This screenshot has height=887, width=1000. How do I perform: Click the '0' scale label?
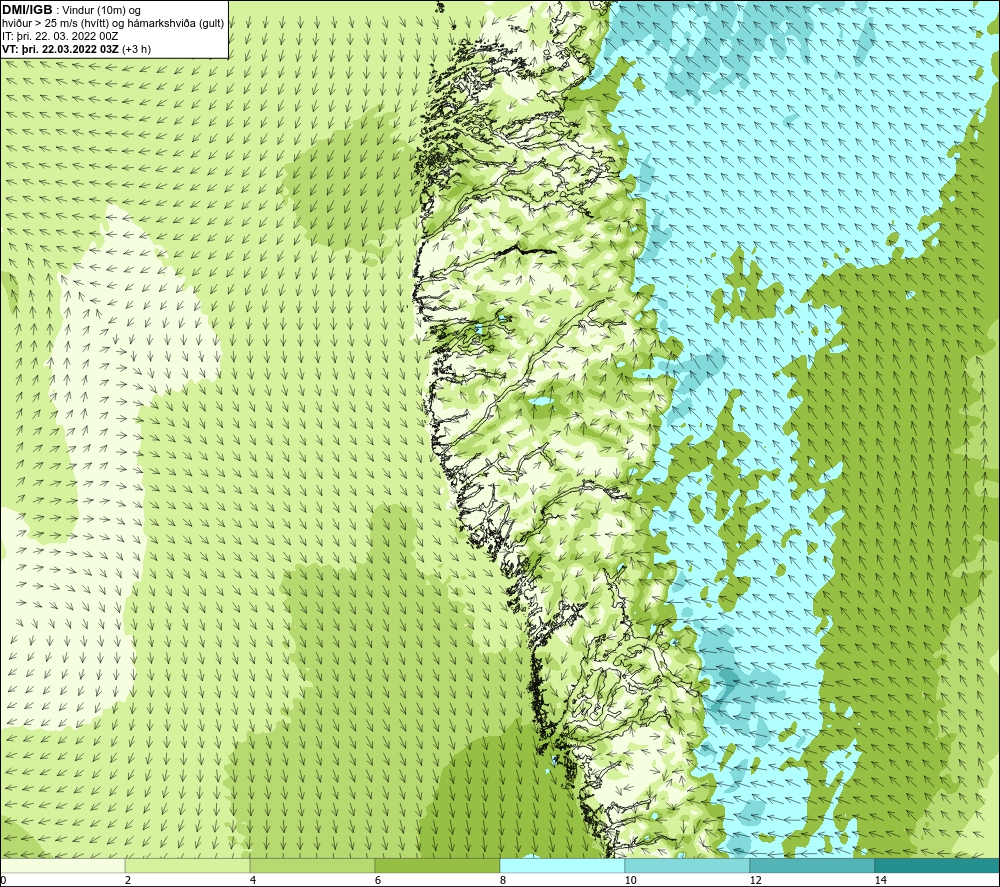pos(3,880)
